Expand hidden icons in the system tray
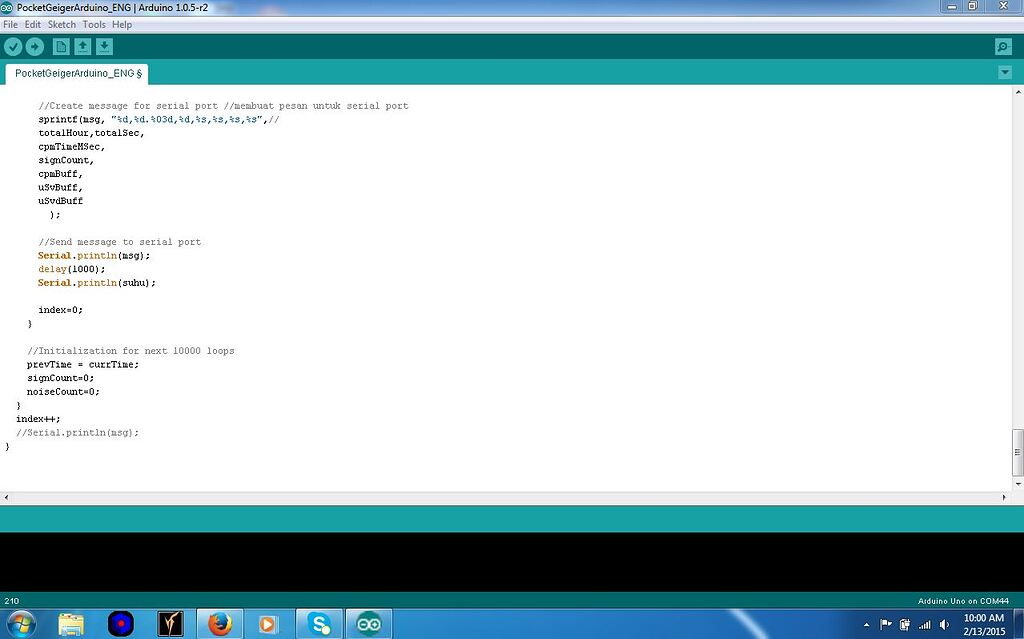The width and height of the screenshot is (1024, 639). click(x=868, y=622)
